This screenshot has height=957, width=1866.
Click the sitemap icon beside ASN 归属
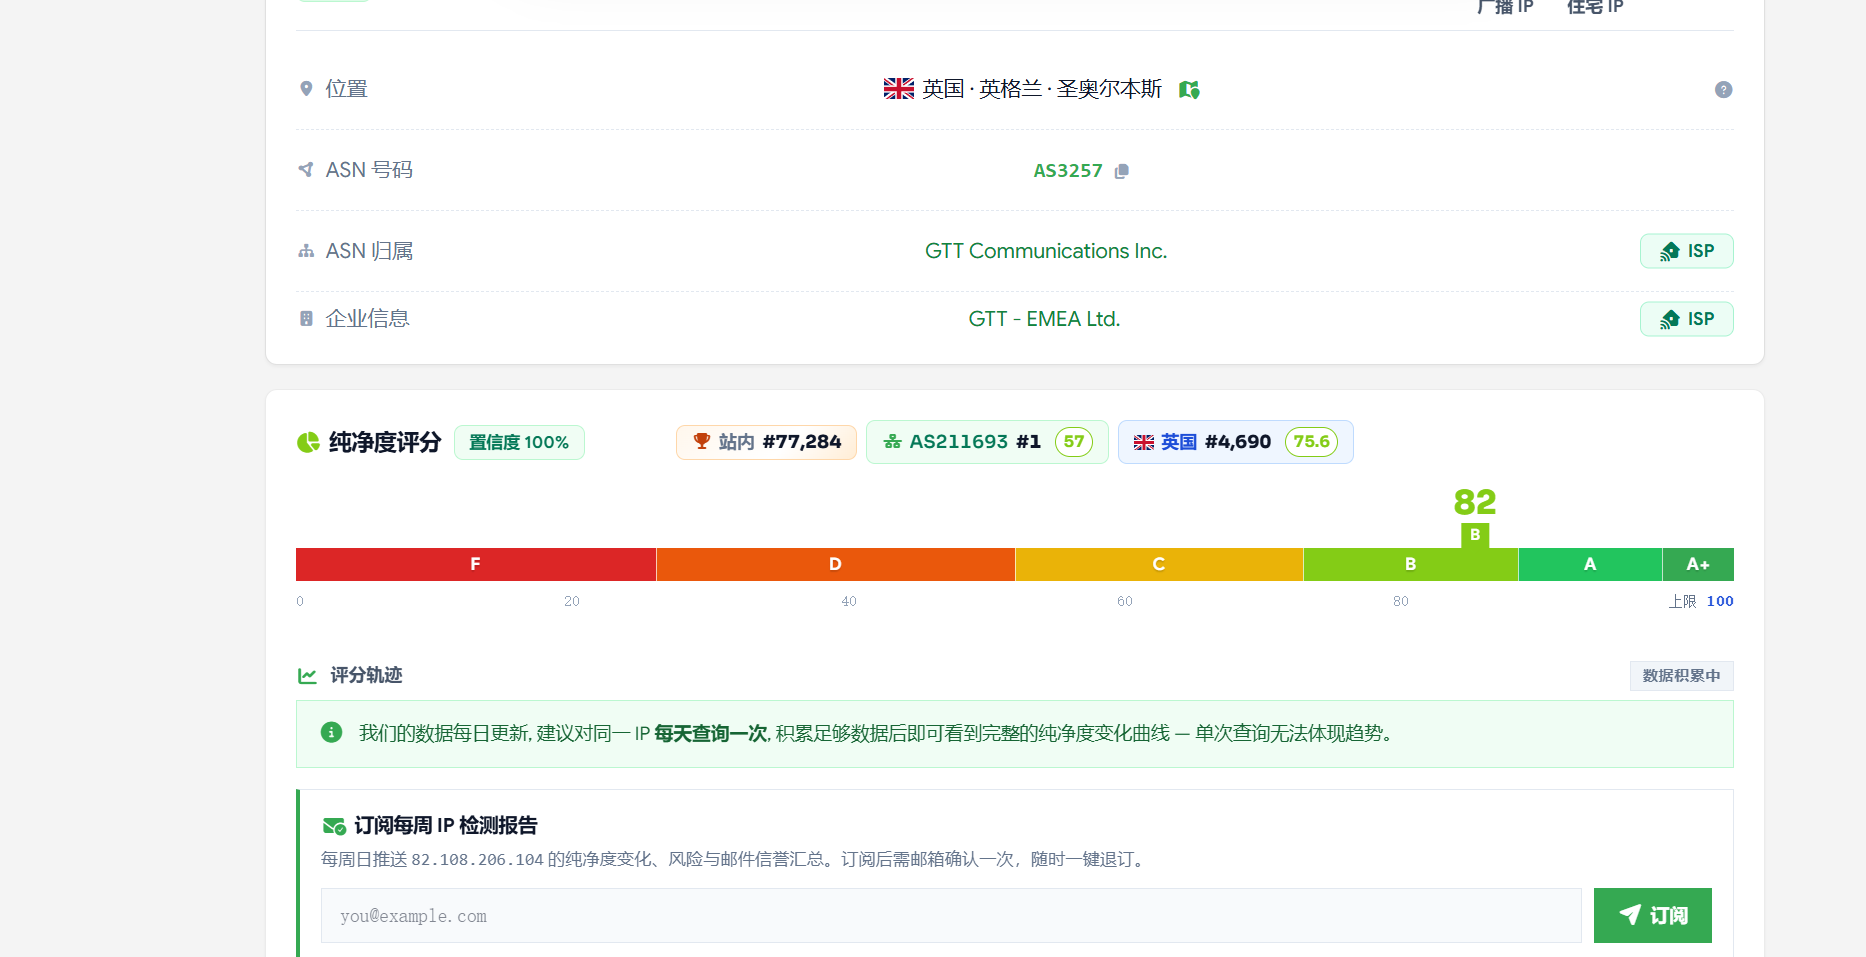pyautogui.click(x=306, y=251)
